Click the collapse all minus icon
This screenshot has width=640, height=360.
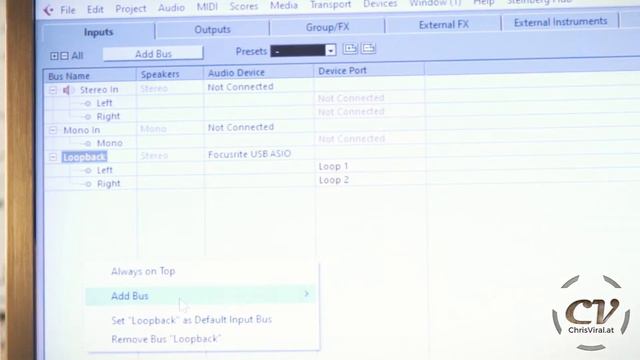pos(64,56)
